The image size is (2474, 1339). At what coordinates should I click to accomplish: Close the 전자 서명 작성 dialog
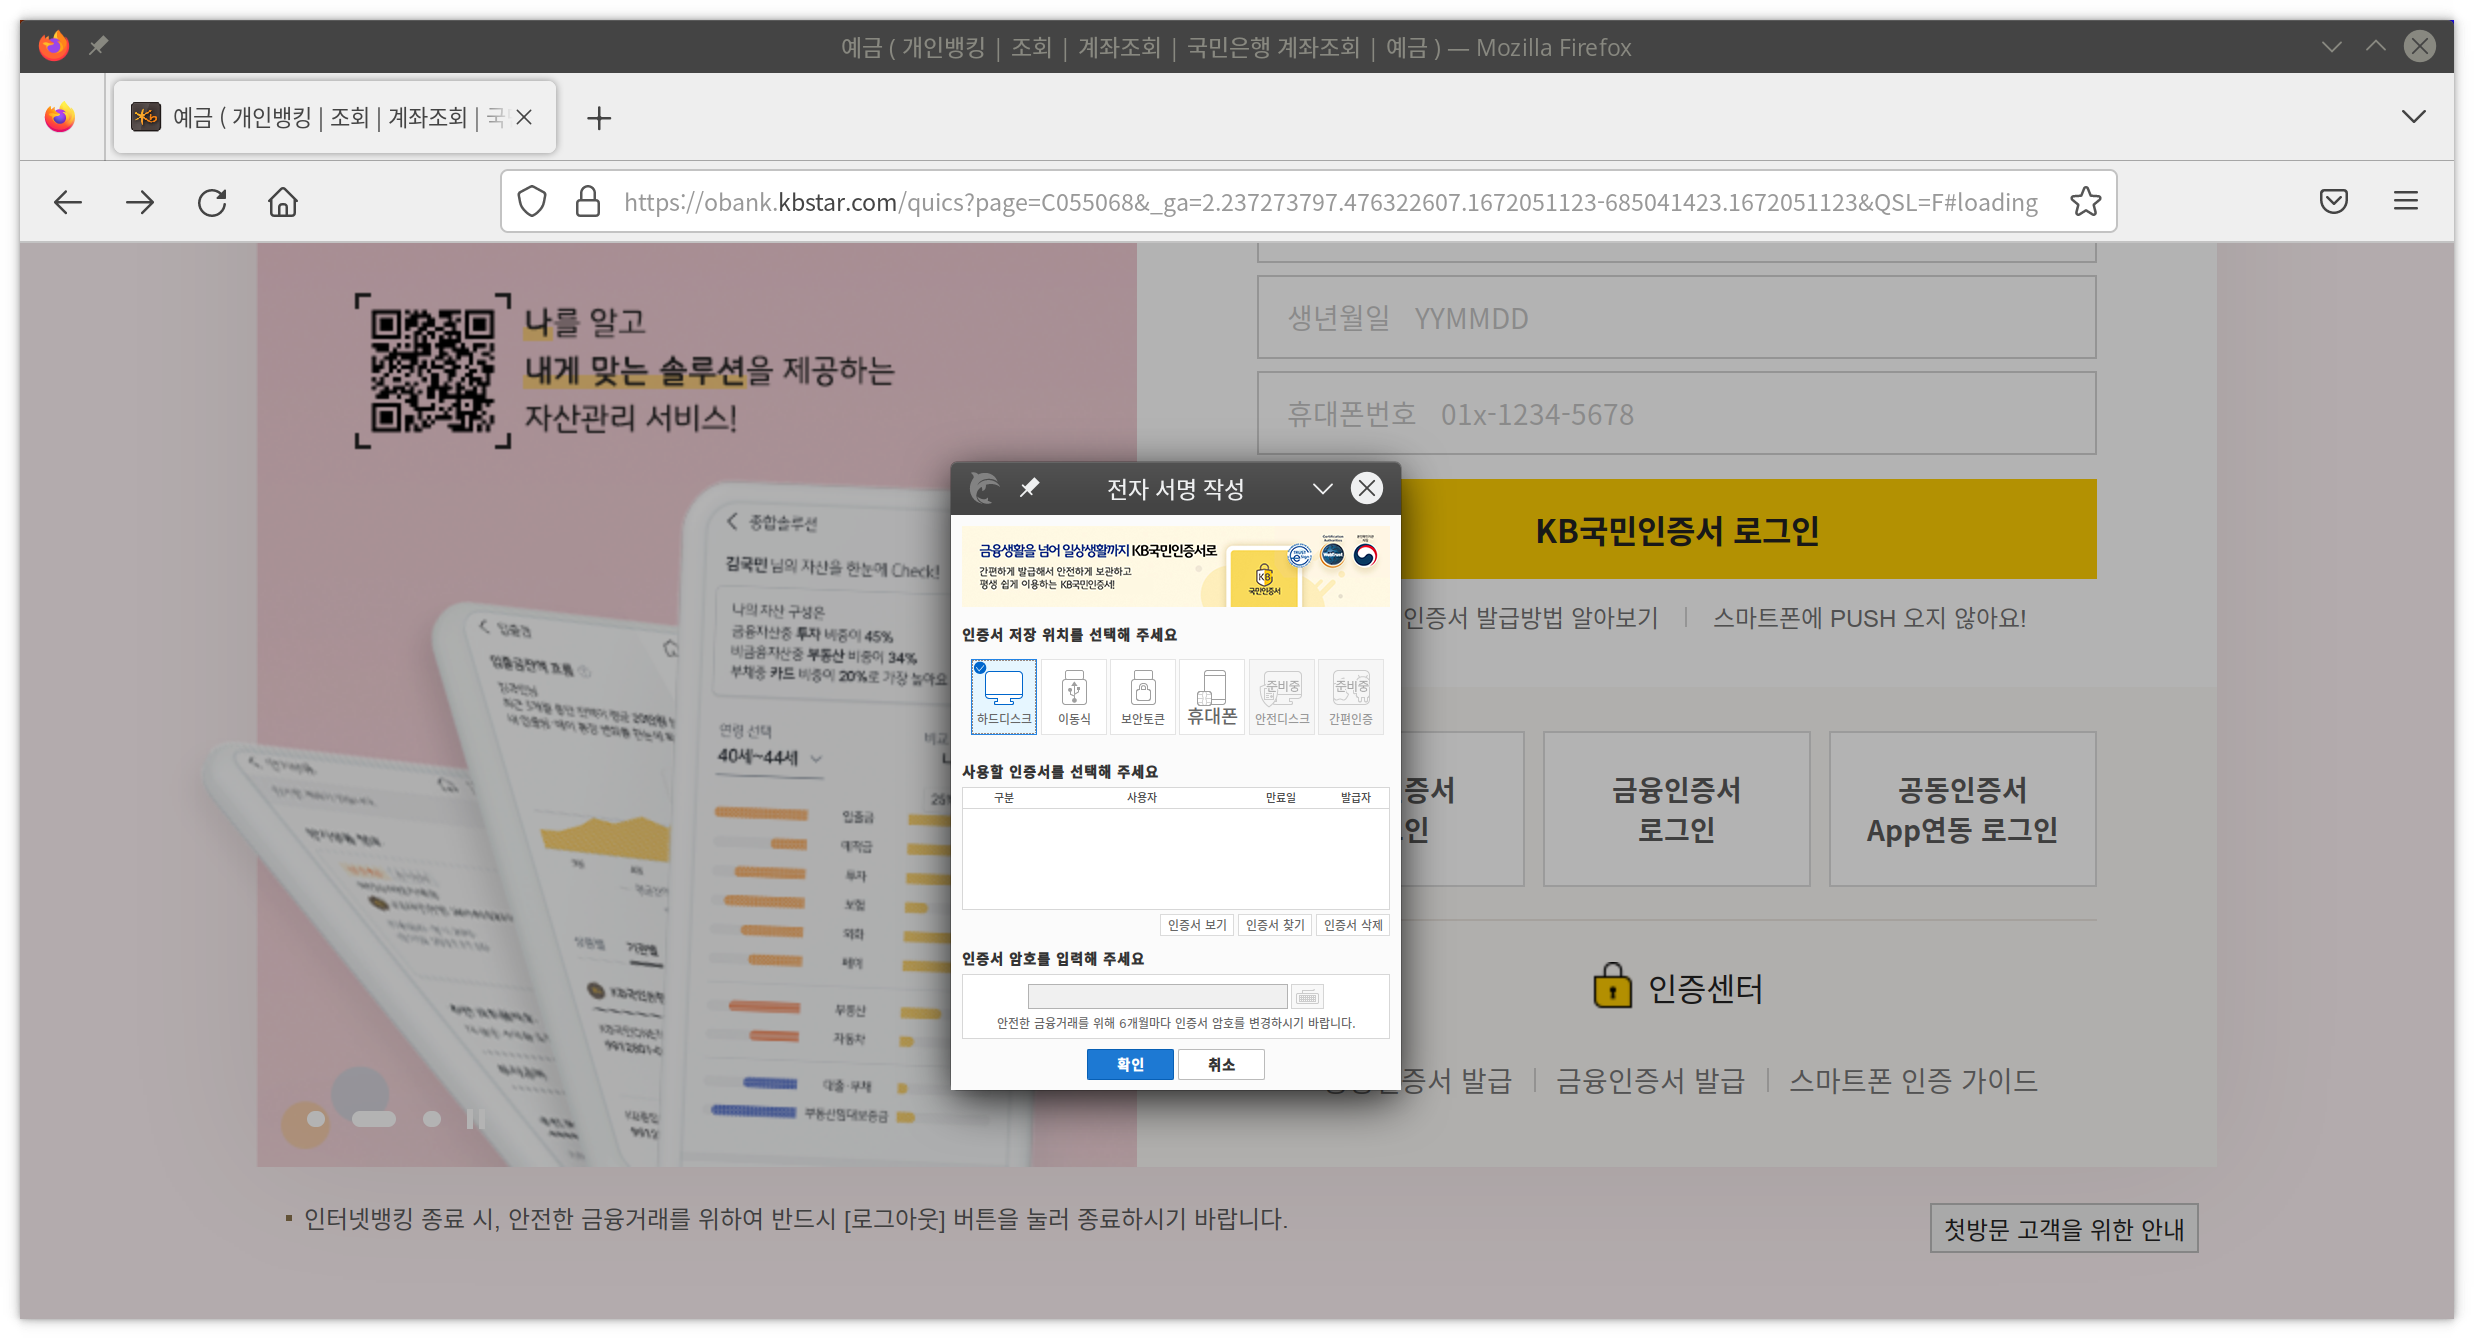click(1367, 488)
